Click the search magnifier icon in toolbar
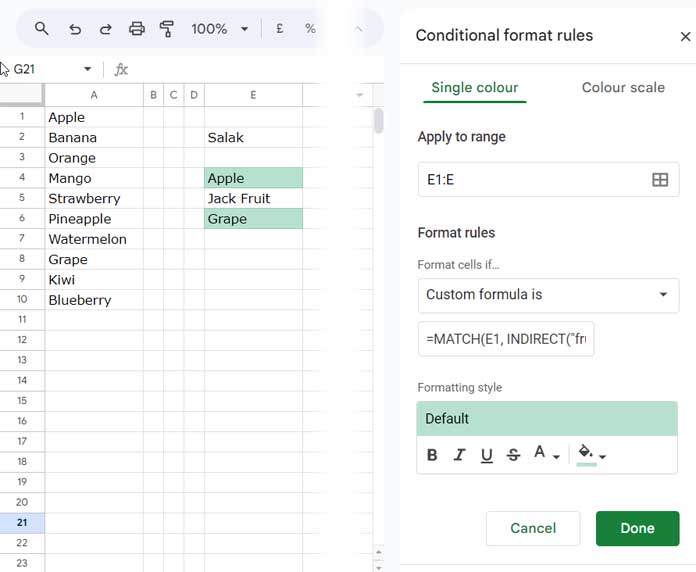696x572 pixels. pyautogui.click(x=42, y=29)
